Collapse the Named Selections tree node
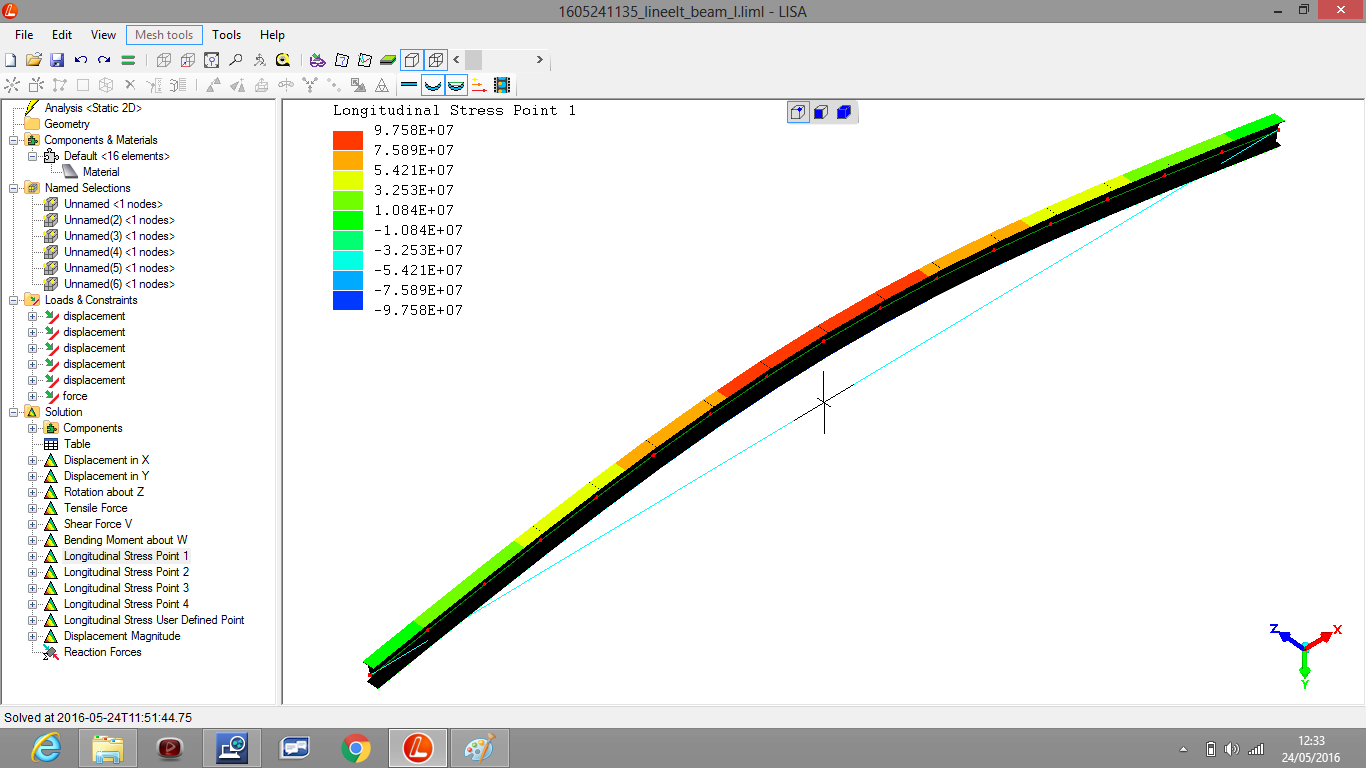 [14, 188]
